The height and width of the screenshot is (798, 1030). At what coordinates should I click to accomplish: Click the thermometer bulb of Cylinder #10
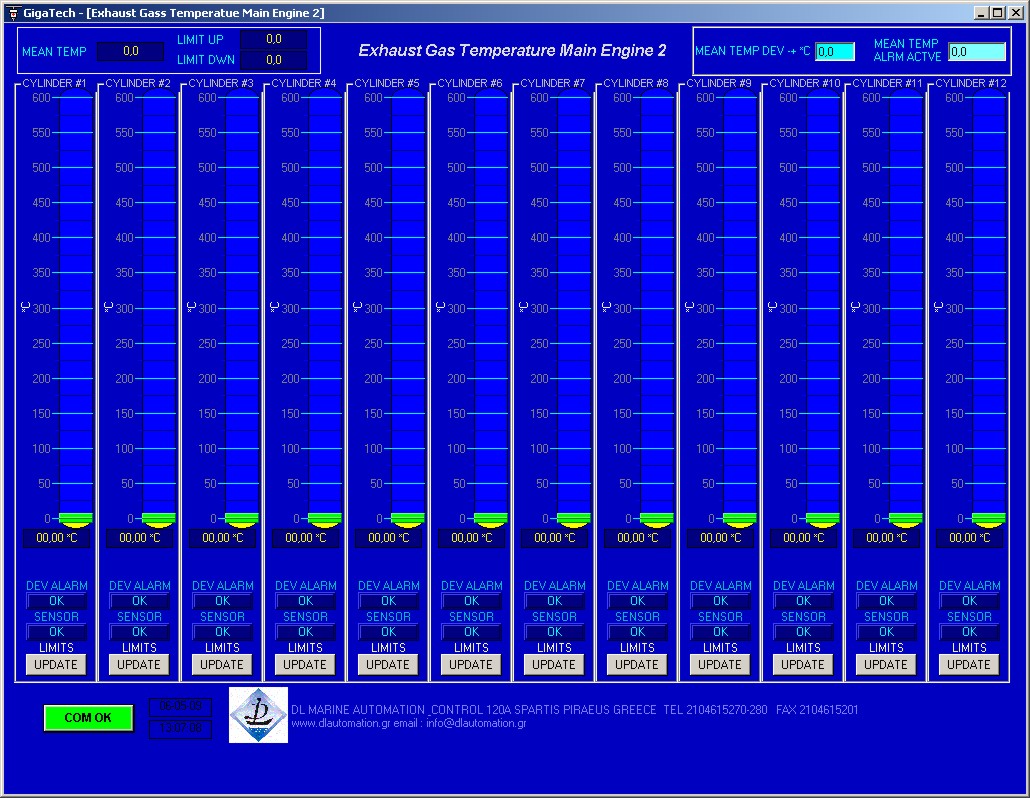tap(823, 518)
